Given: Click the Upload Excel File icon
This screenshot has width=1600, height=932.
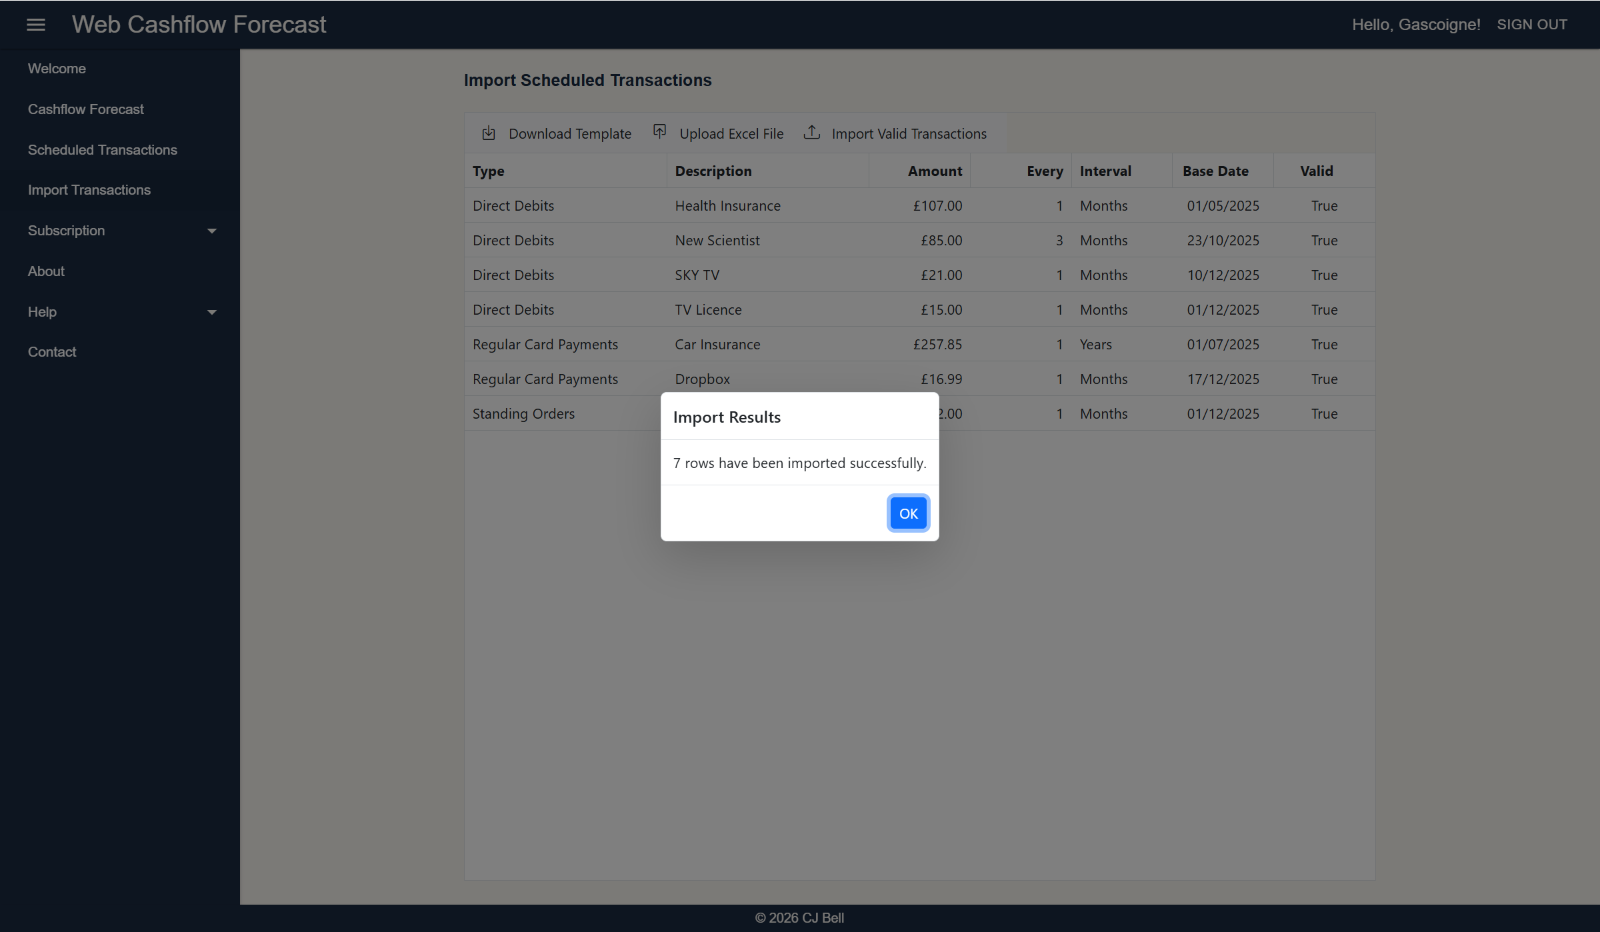Looking at the screenshot, I should [x=660, y=132].
